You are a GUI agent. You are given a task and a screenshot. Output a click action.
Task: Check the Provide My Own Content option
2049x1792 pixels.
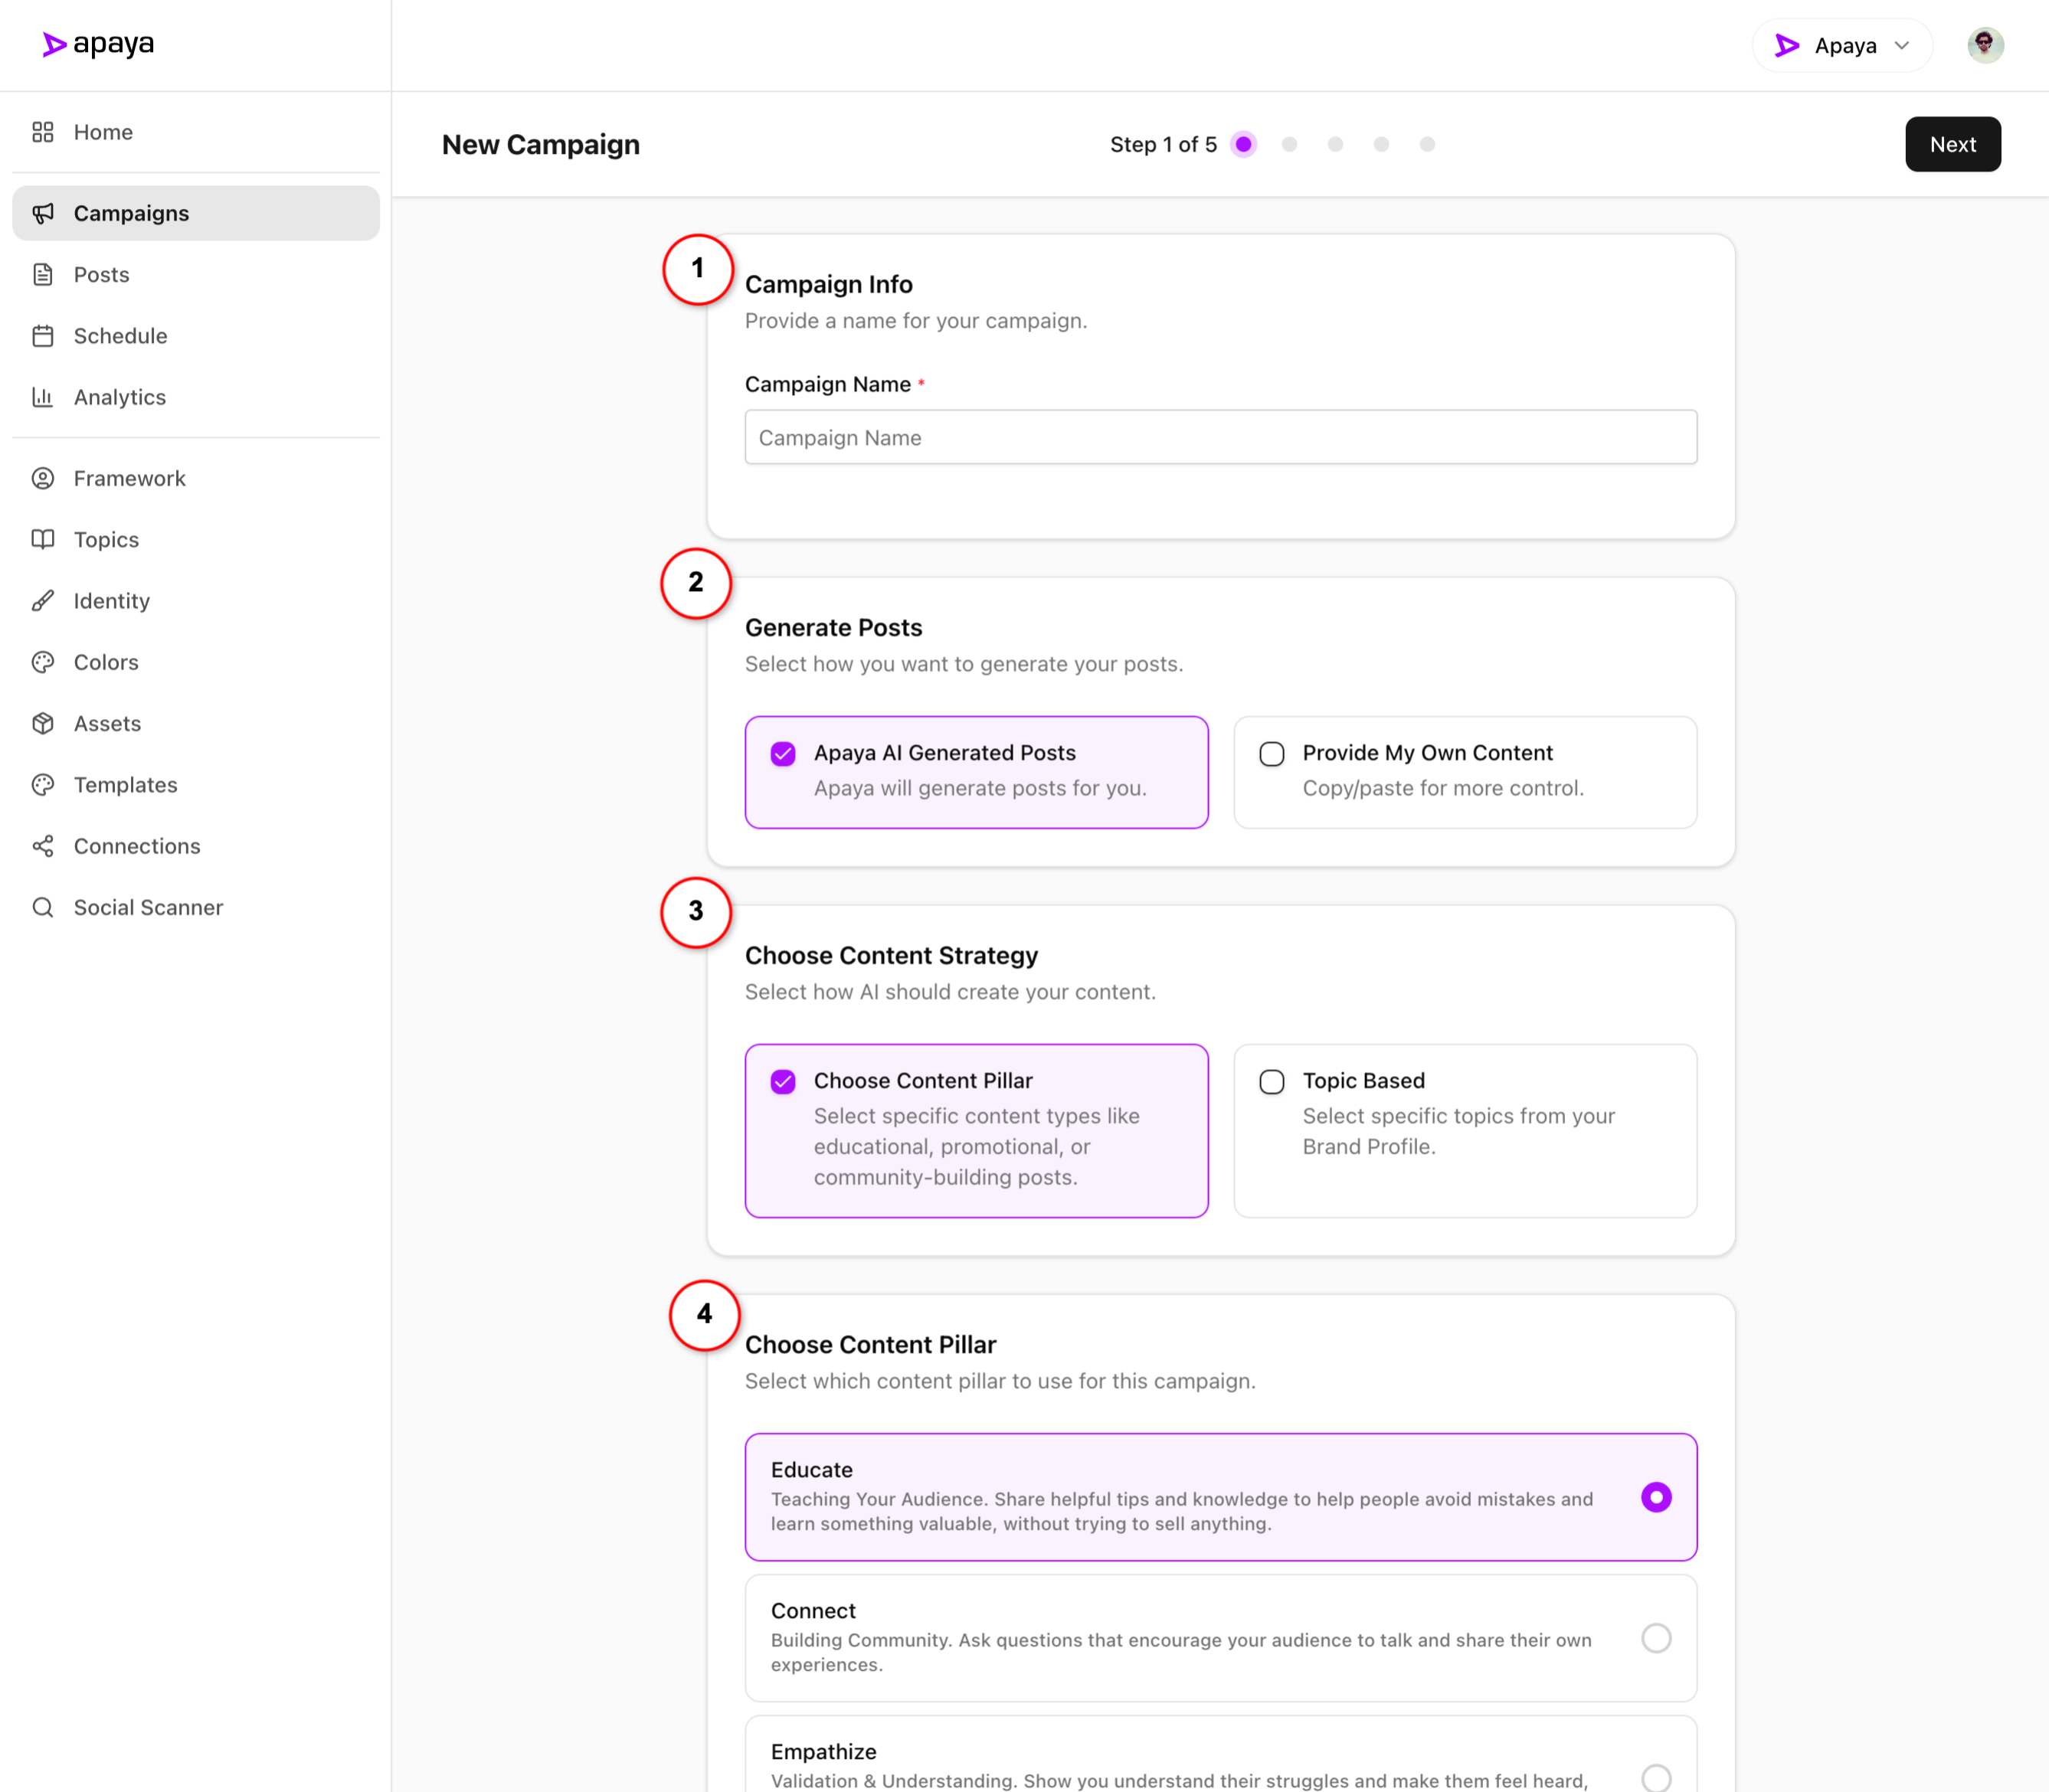pyautogui.click(x=1271, y=754)
